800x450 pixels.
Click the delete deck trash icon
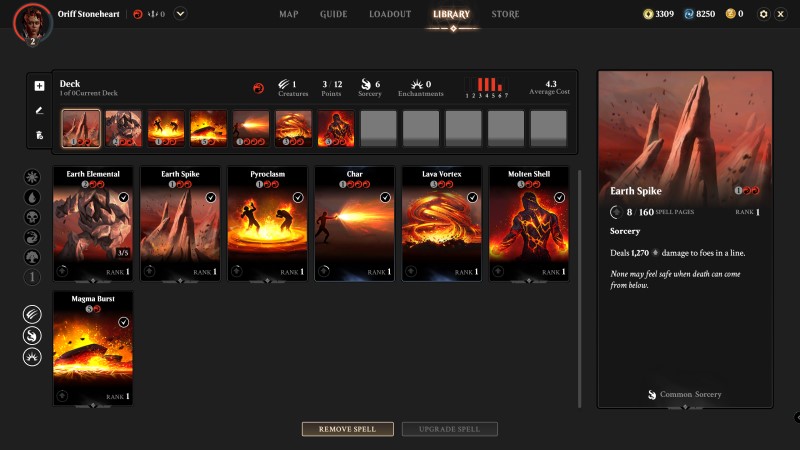39,134
